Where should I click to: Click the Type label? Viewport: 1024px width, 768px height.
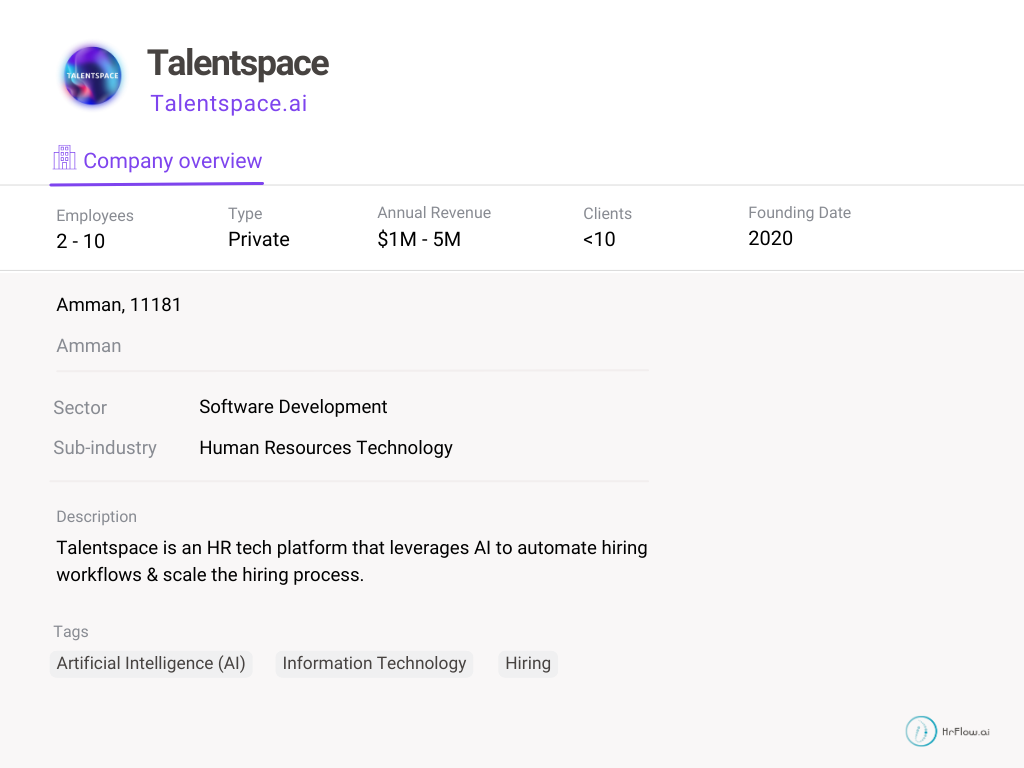245,214
